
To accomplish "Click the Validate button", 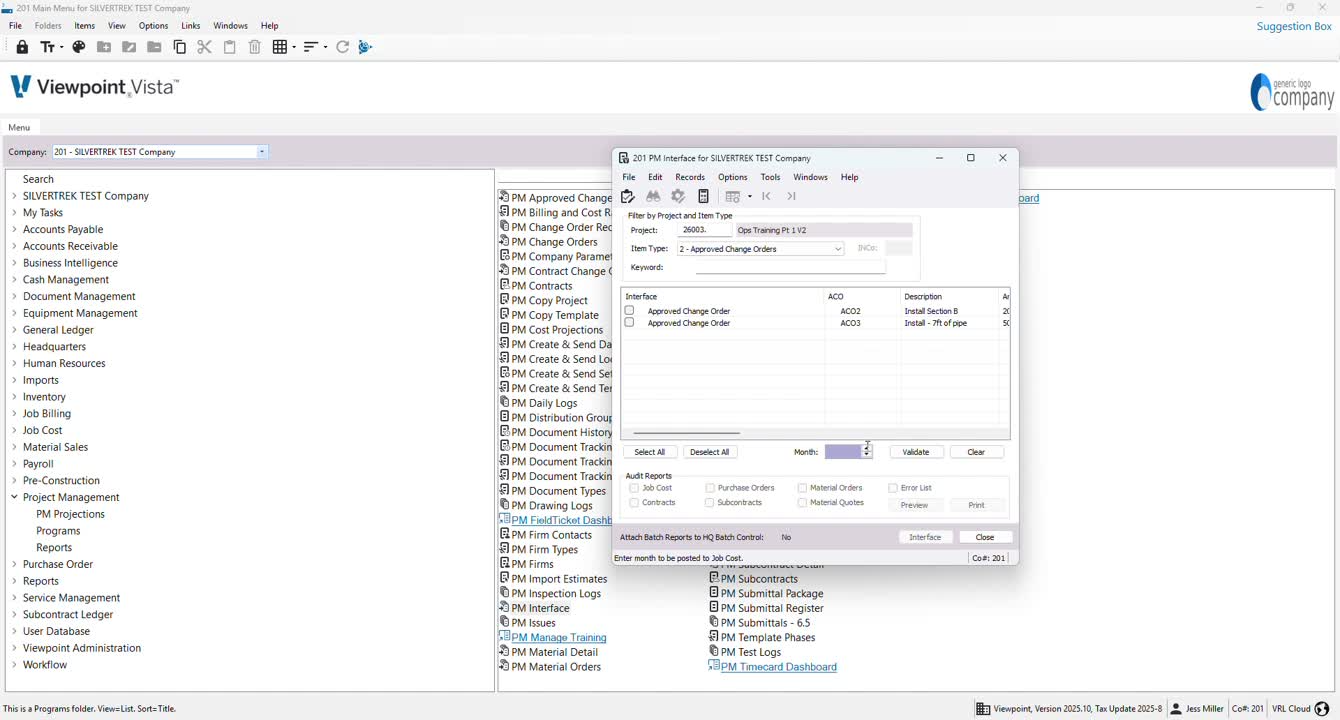I will pos(916,452).
